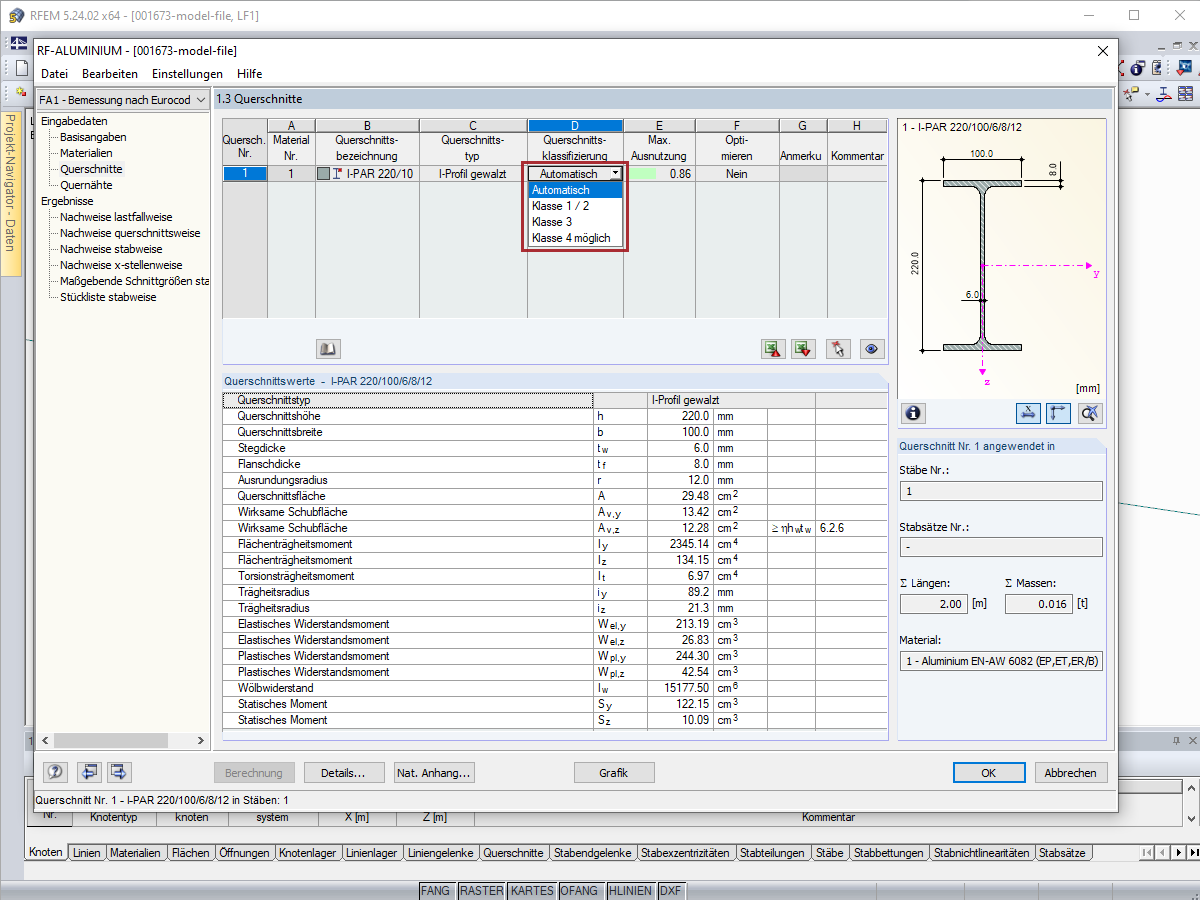Toggle HLINIEN guidelines in status bar
The image size is (1200, 900).
coord(630,890)
